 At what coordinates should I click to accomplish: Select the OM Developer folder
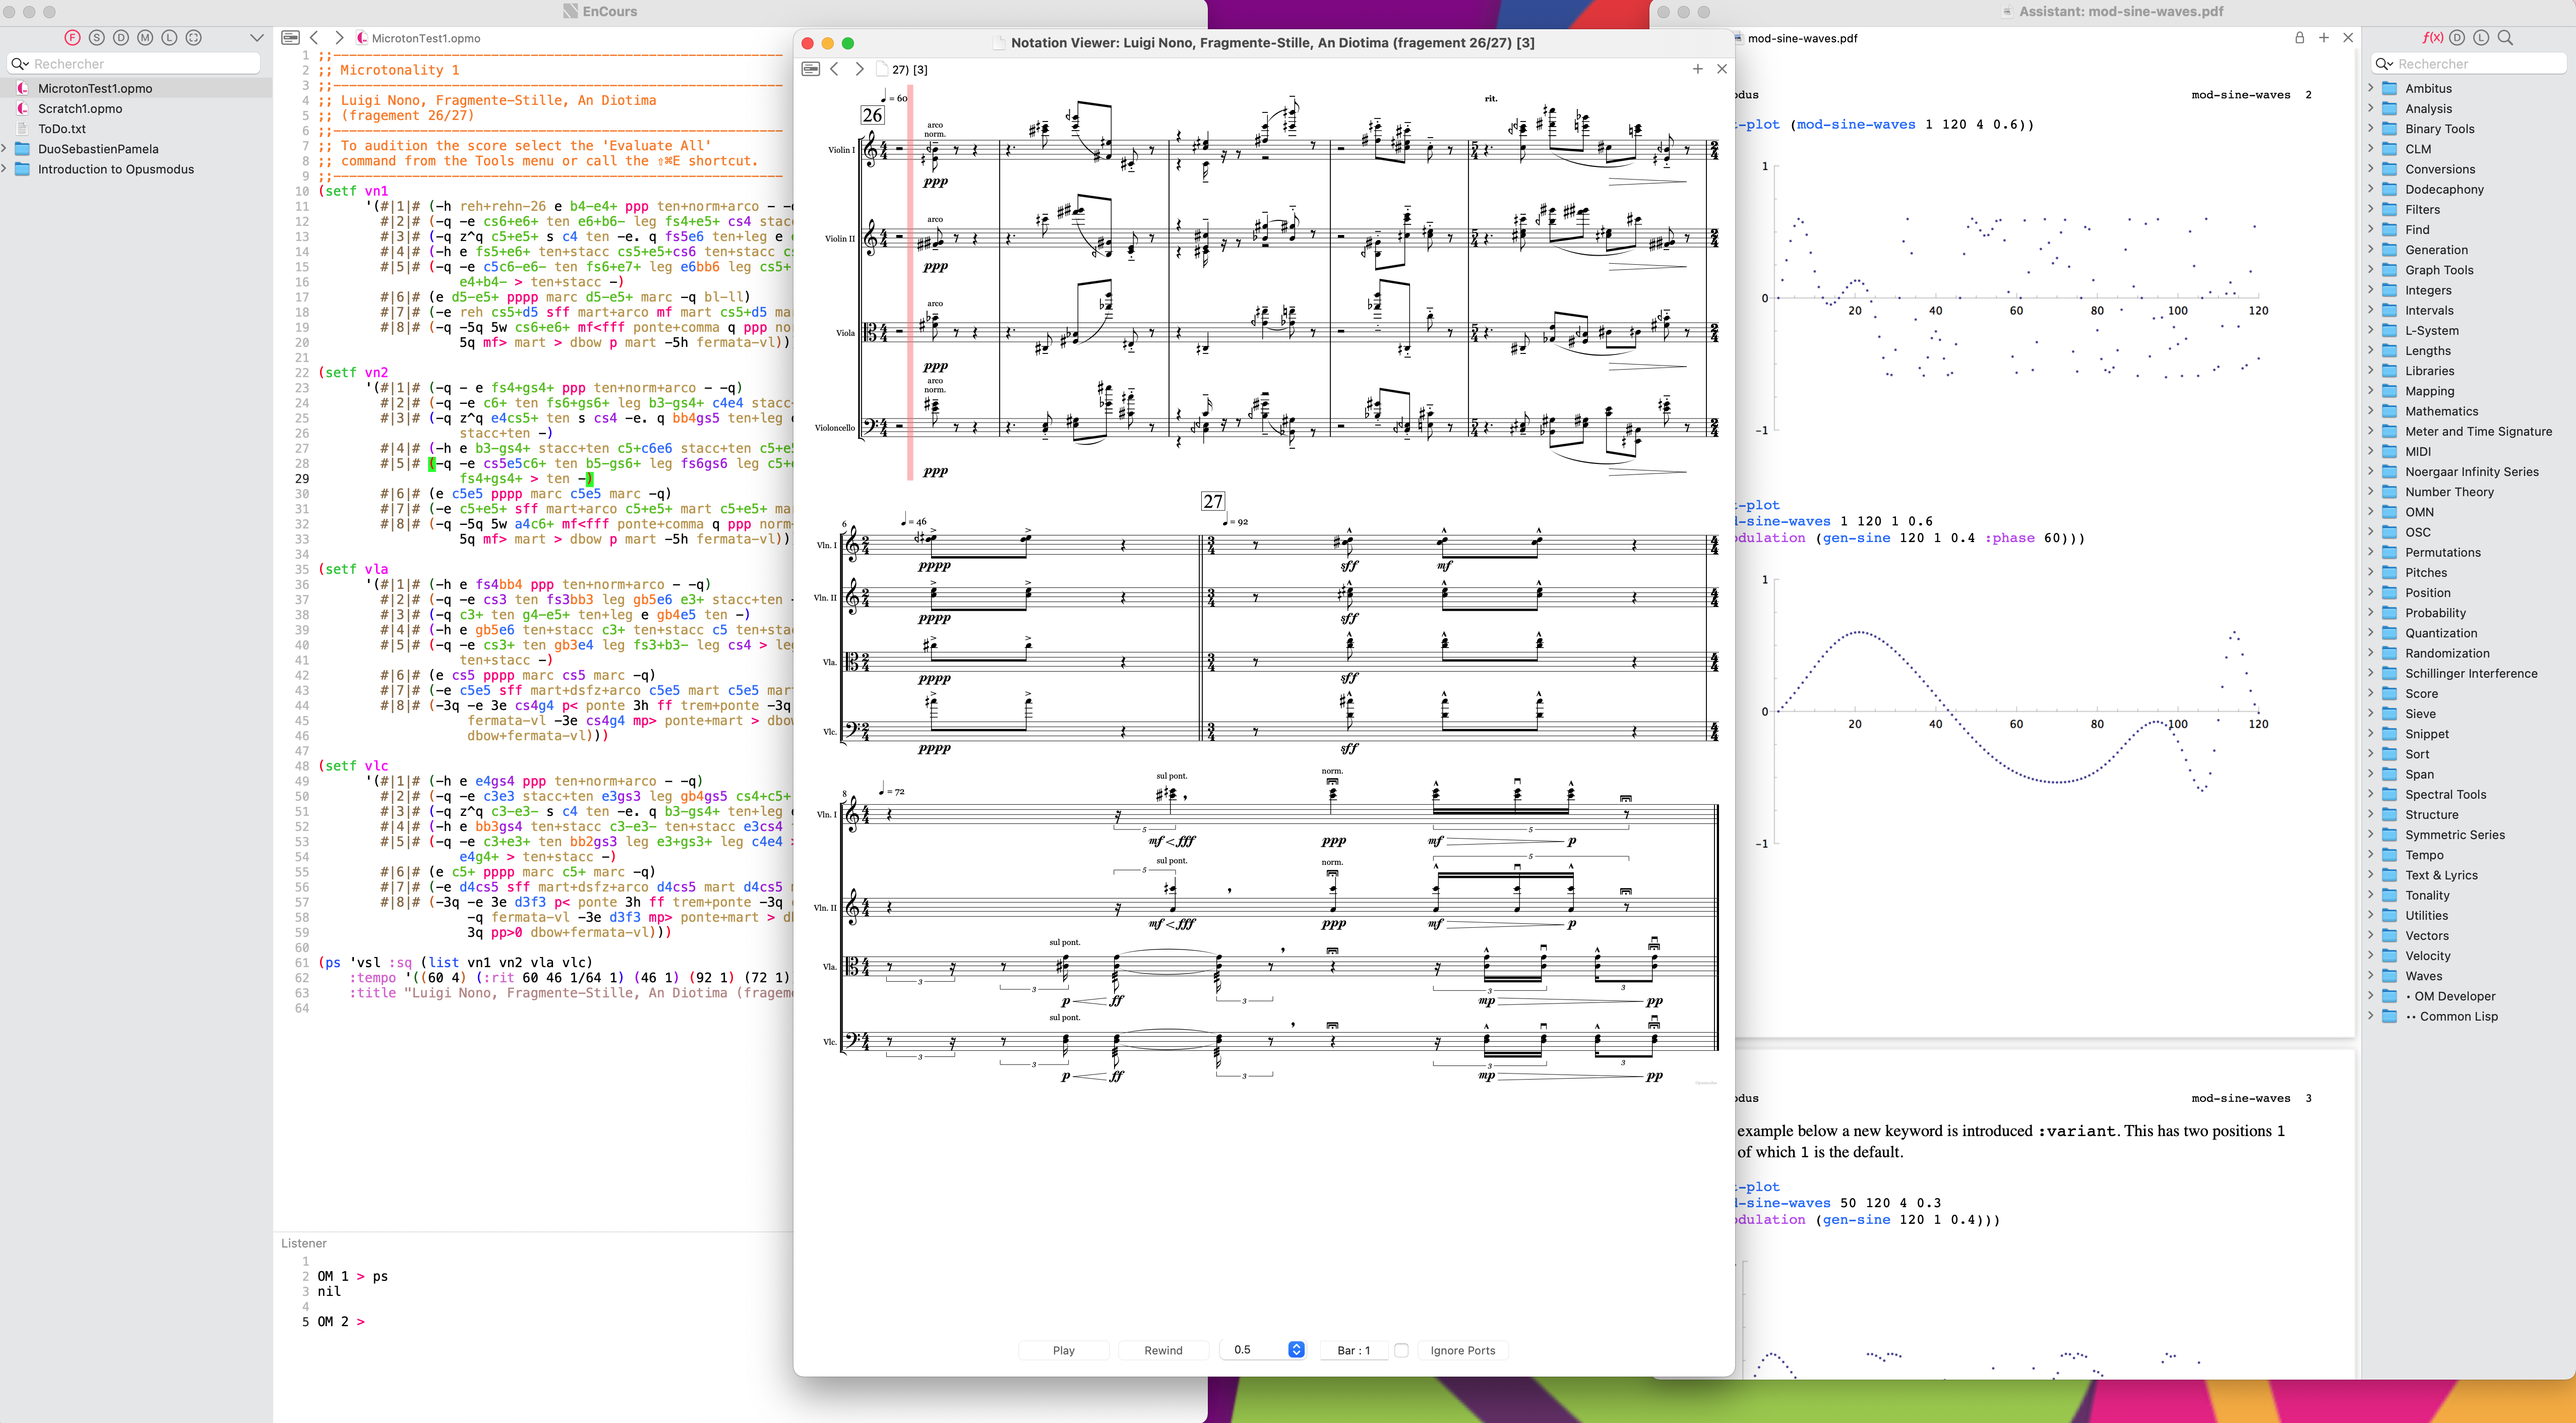tap(2449, 996)
